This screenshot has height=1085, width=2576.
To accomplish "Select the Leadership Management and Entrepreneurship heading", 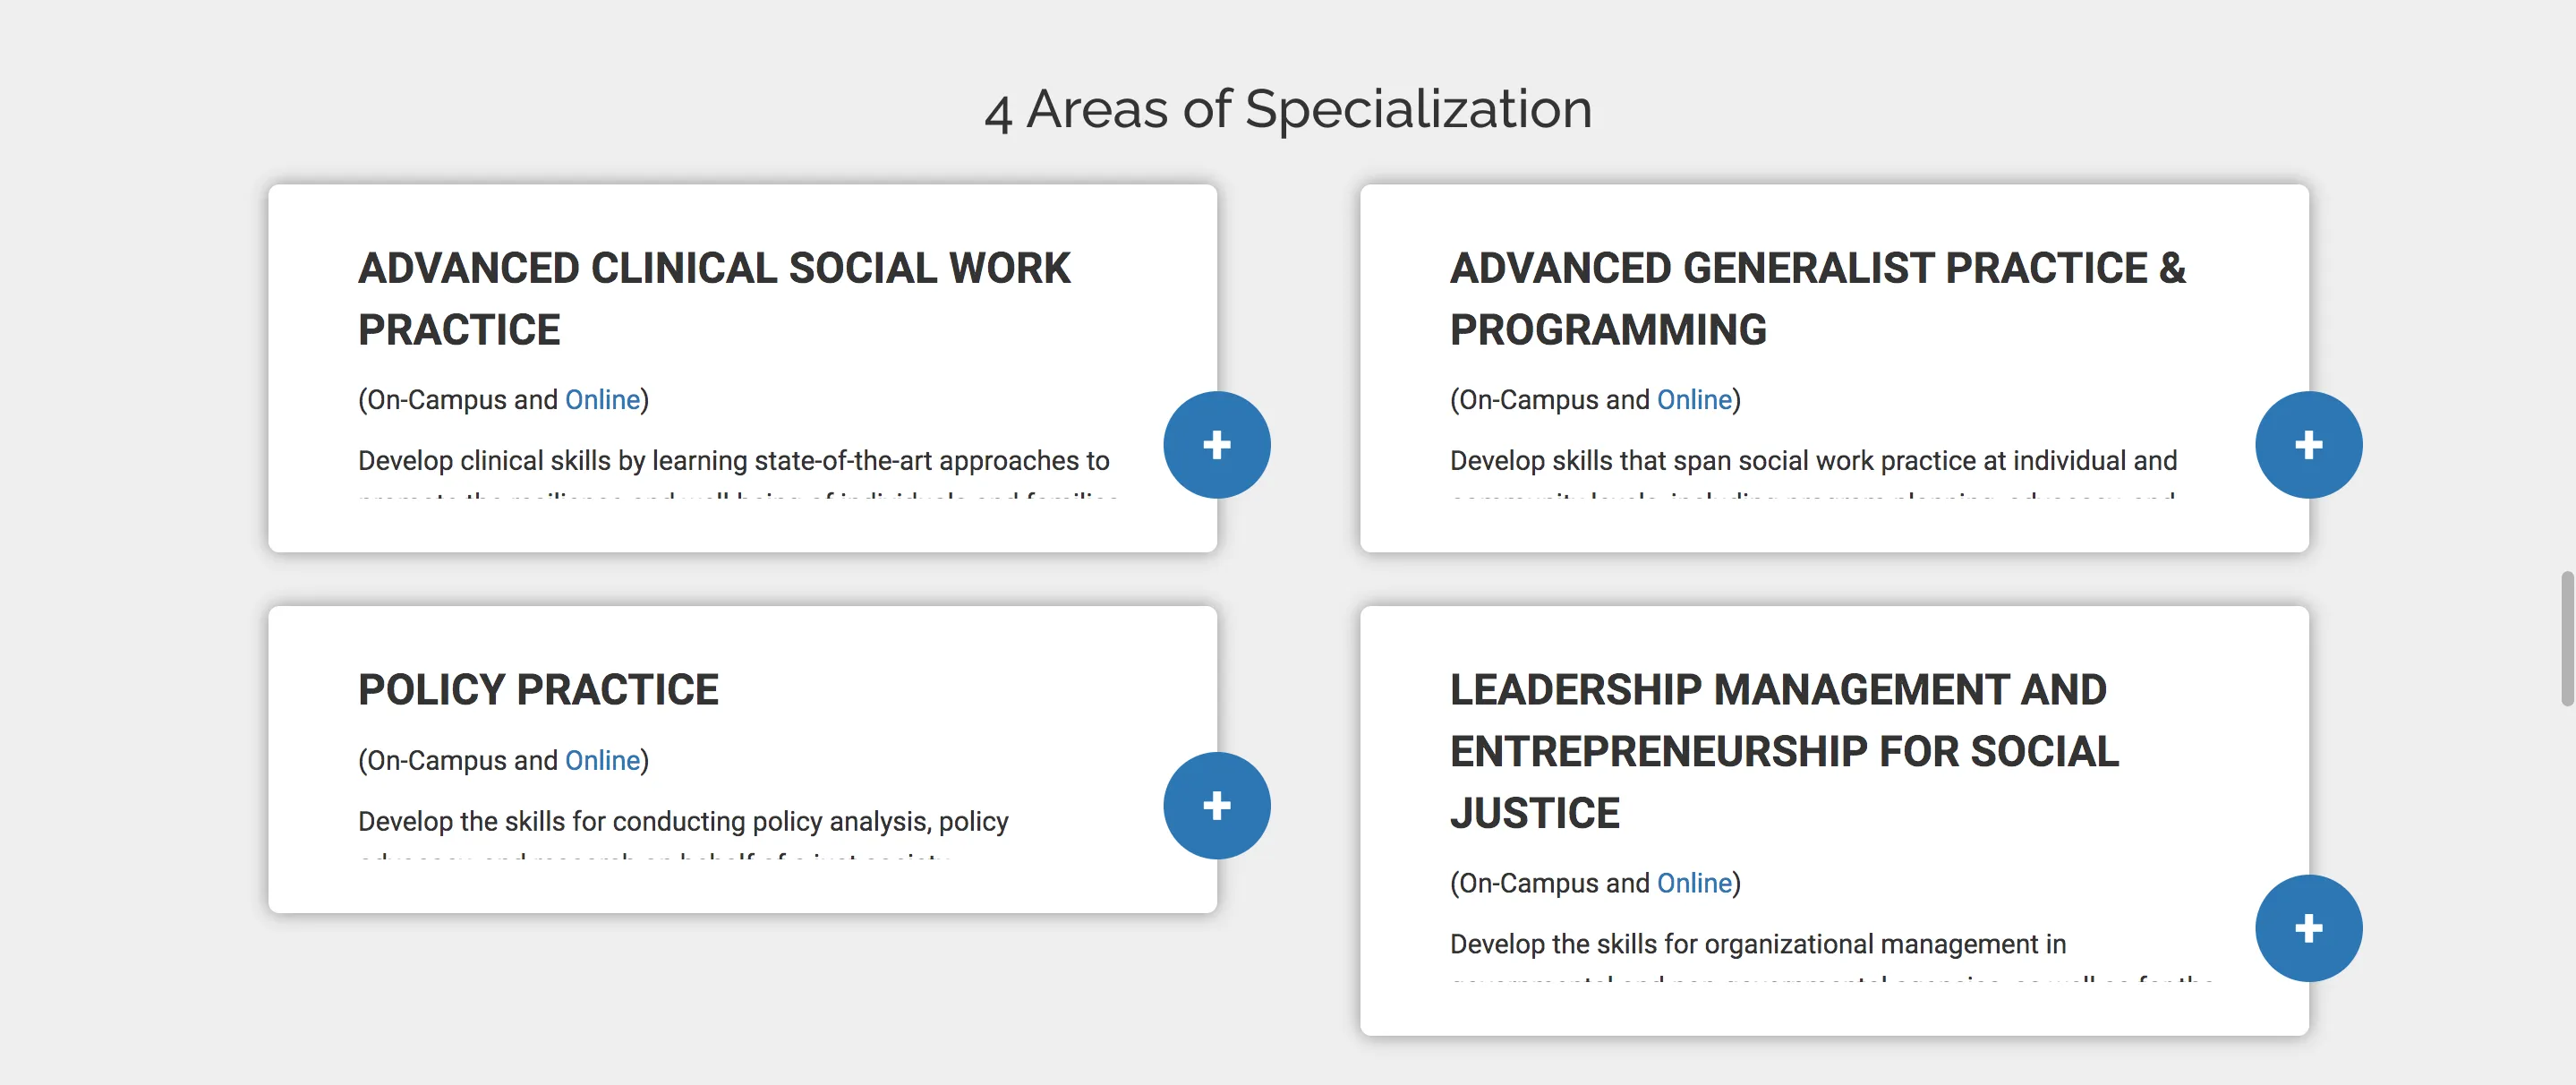I will click(x=1783, y=750).
